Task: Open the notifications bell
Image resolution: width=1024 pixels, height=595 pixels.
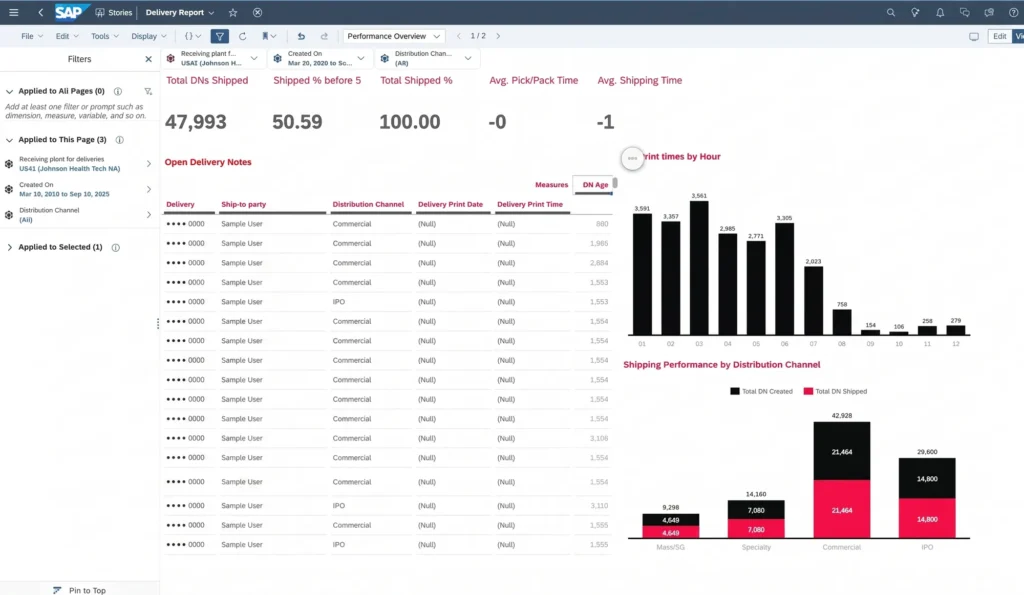Action: 940,12
